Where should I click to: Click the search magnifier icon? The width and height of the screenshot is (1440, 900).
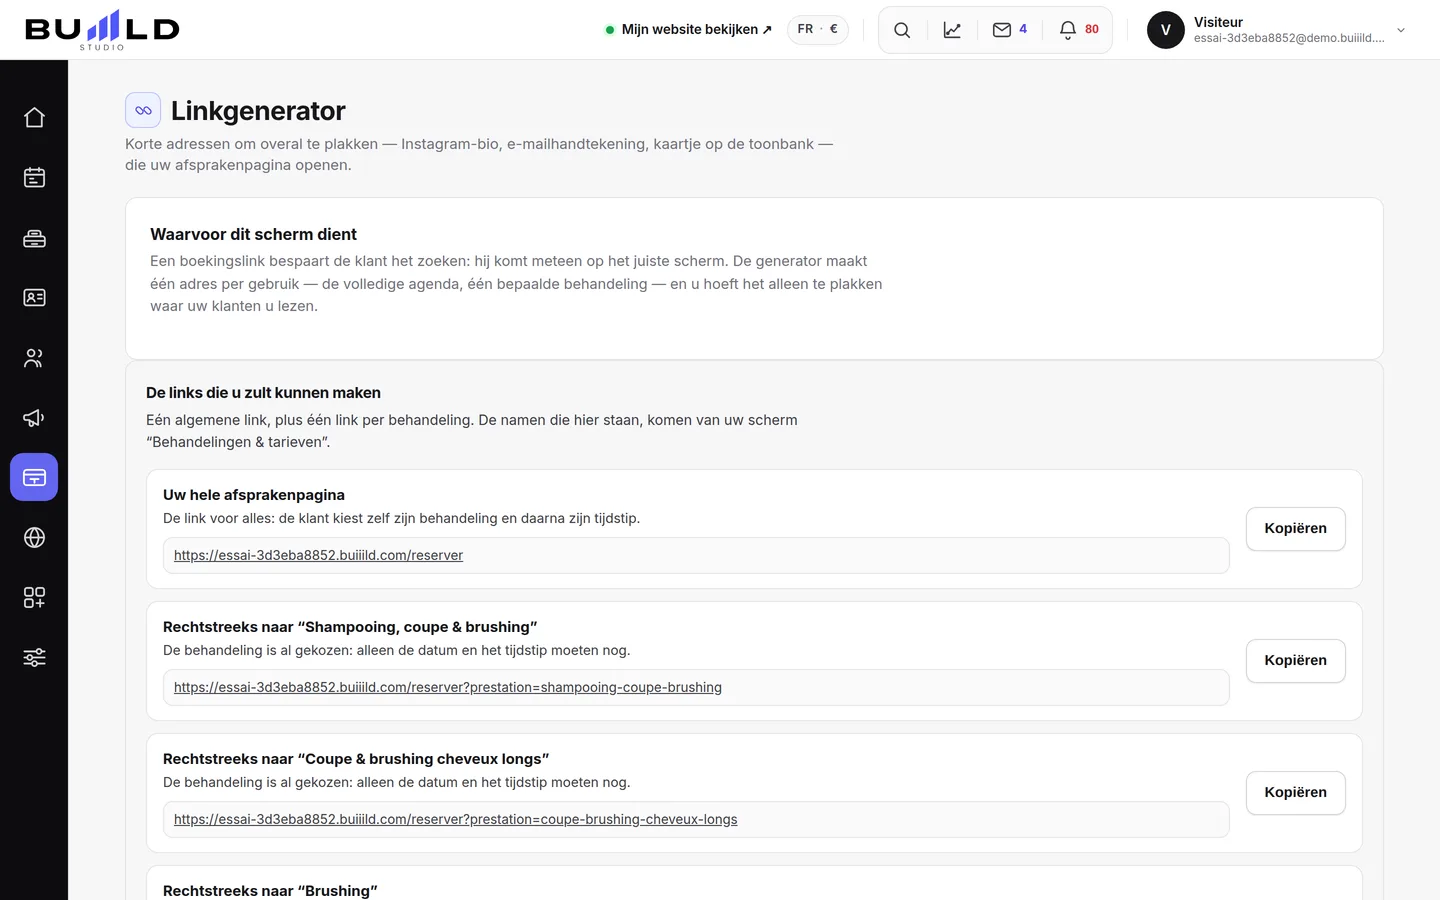point(902,30)
